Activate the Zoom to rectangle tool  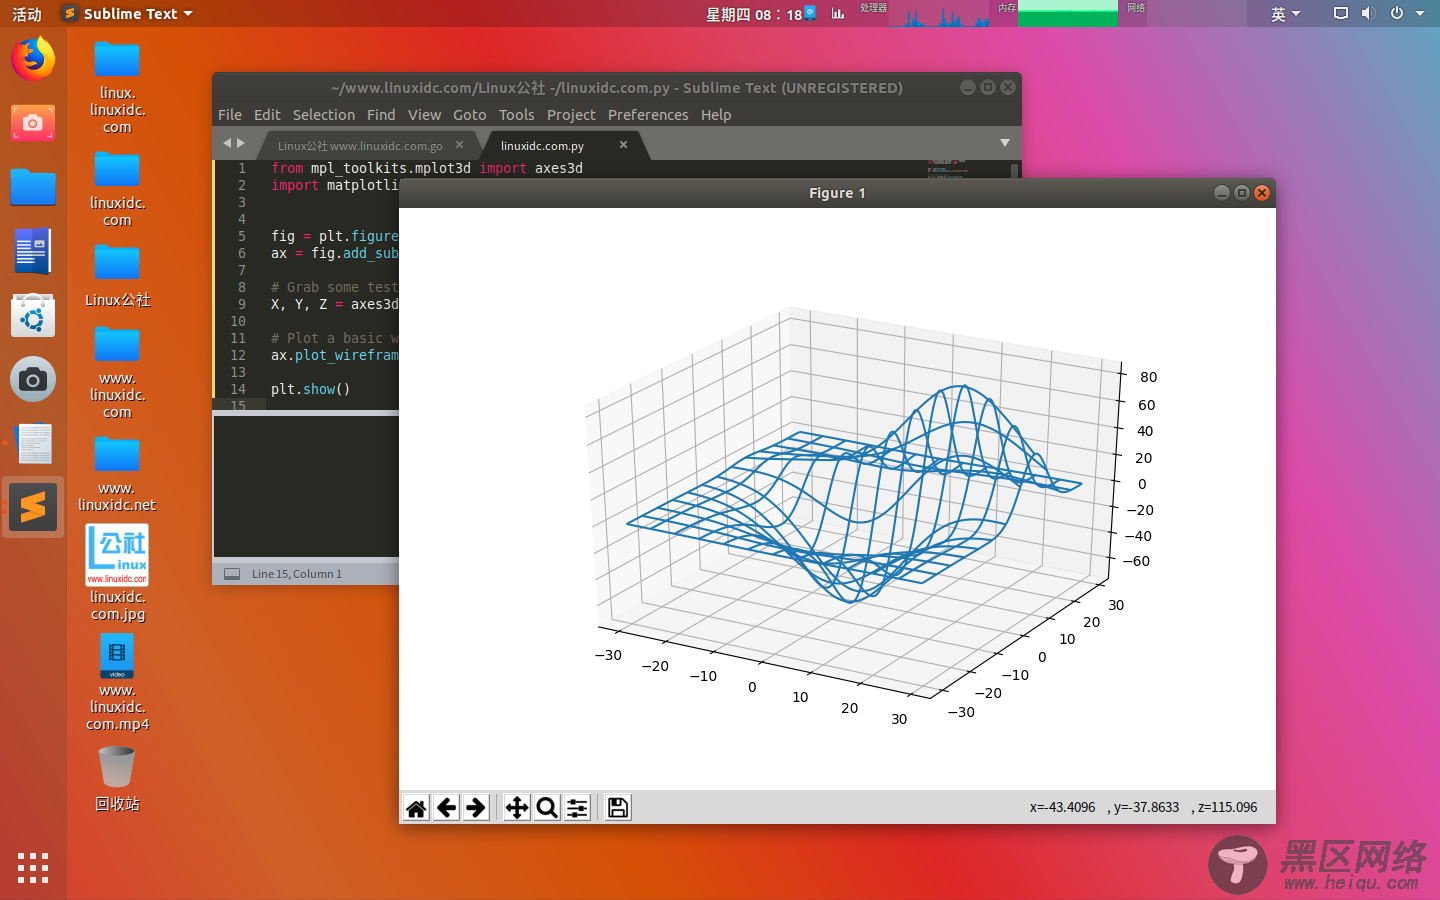547,808
